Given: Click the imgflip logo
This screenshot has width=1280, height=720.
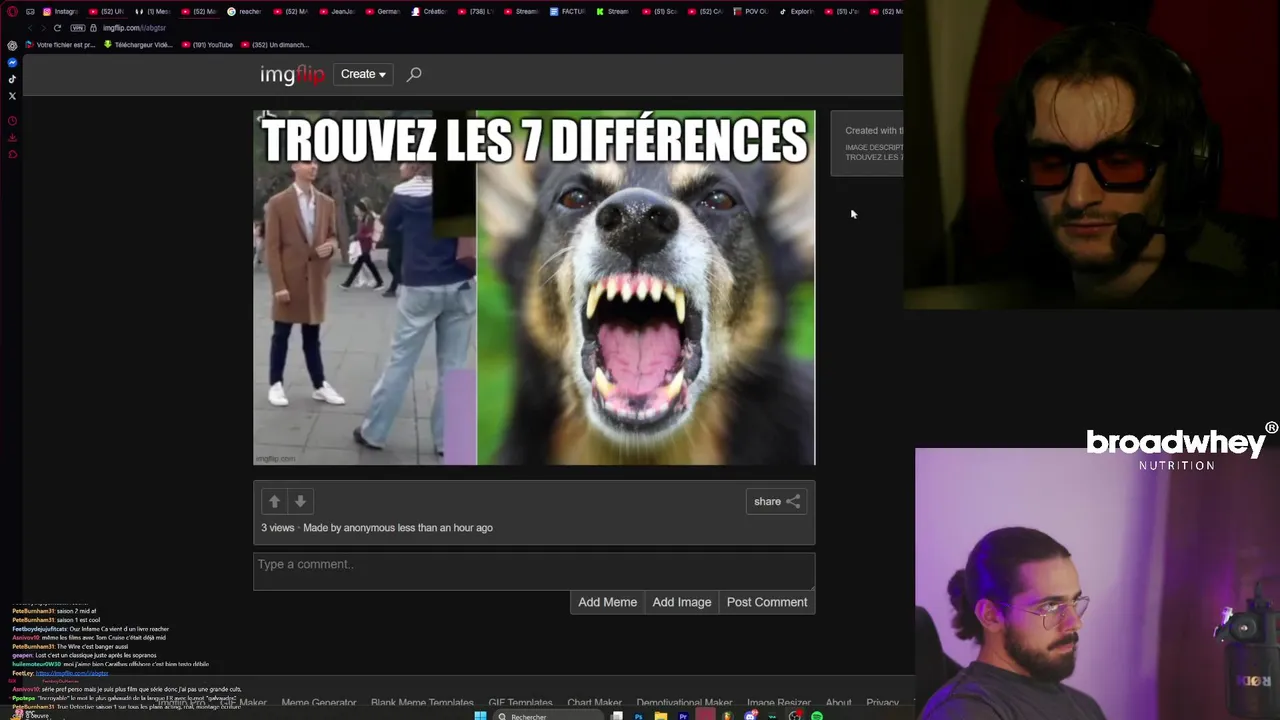Looking at the screenshot, I should [292, 75].
